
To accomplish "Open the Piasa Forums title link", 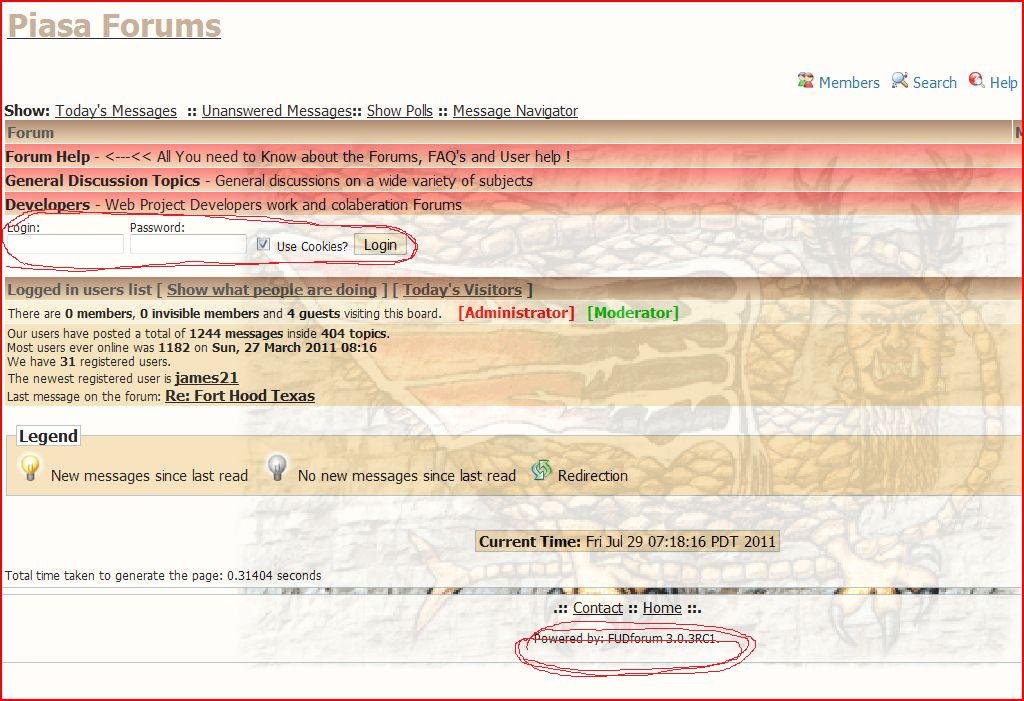I will tap(114, 26).
